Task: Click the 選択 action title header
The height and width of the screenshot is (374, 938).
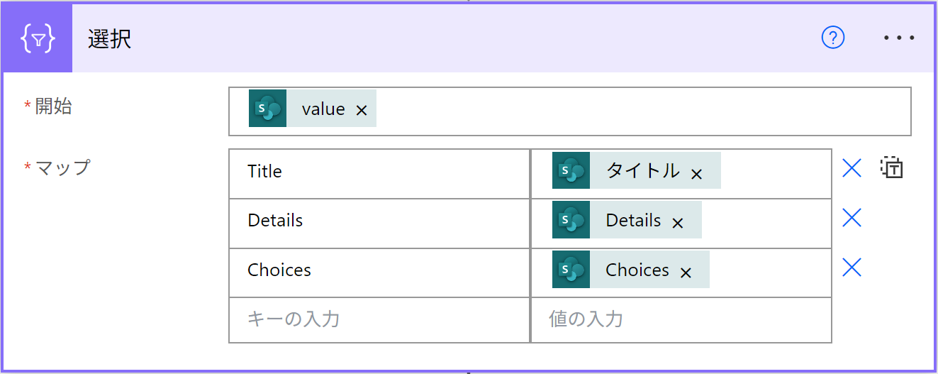Action: (x=110, y=39)
